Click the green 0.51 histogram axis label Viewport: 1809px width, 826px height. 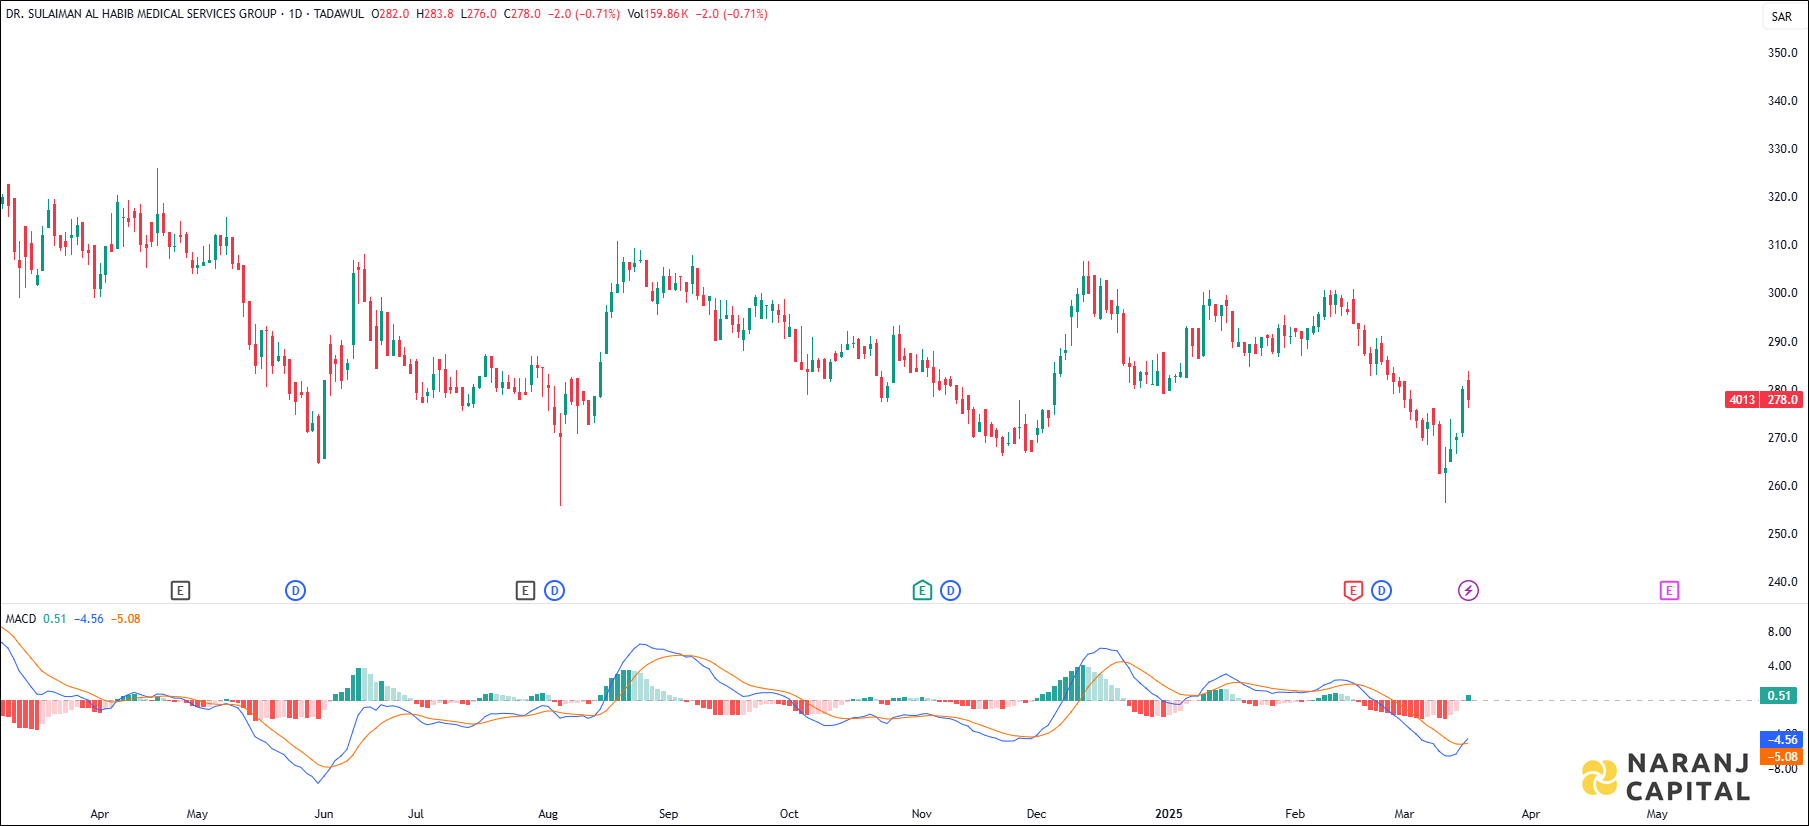tap(1779, 696)
